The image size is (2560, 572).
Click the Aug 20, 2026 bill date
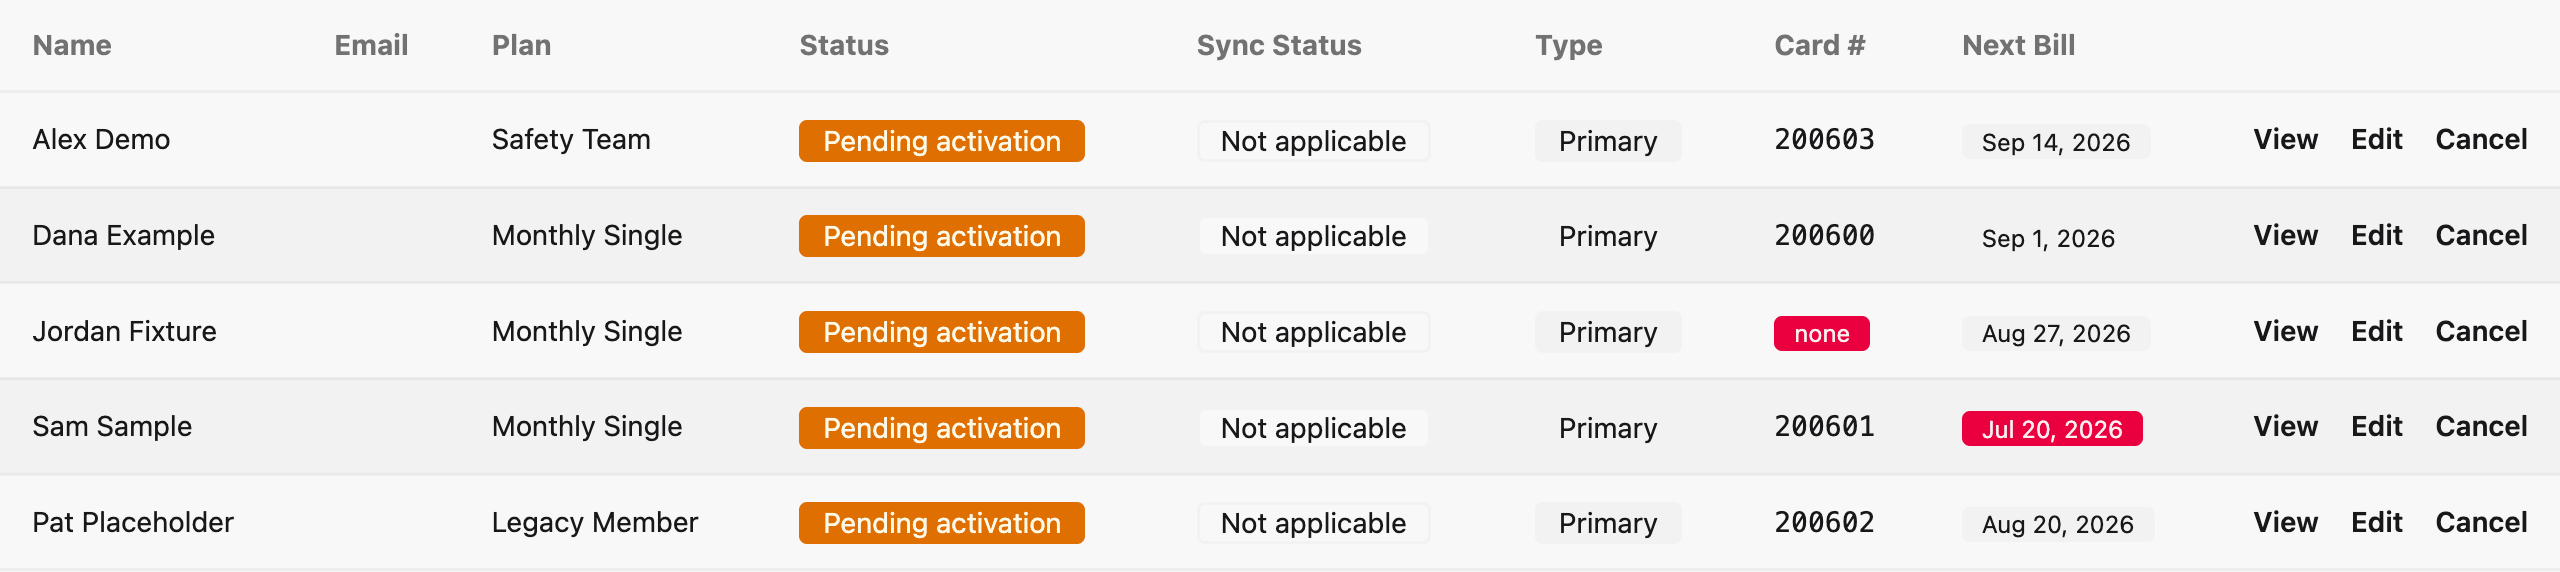pyautogui.click(x=2058, y=524)
